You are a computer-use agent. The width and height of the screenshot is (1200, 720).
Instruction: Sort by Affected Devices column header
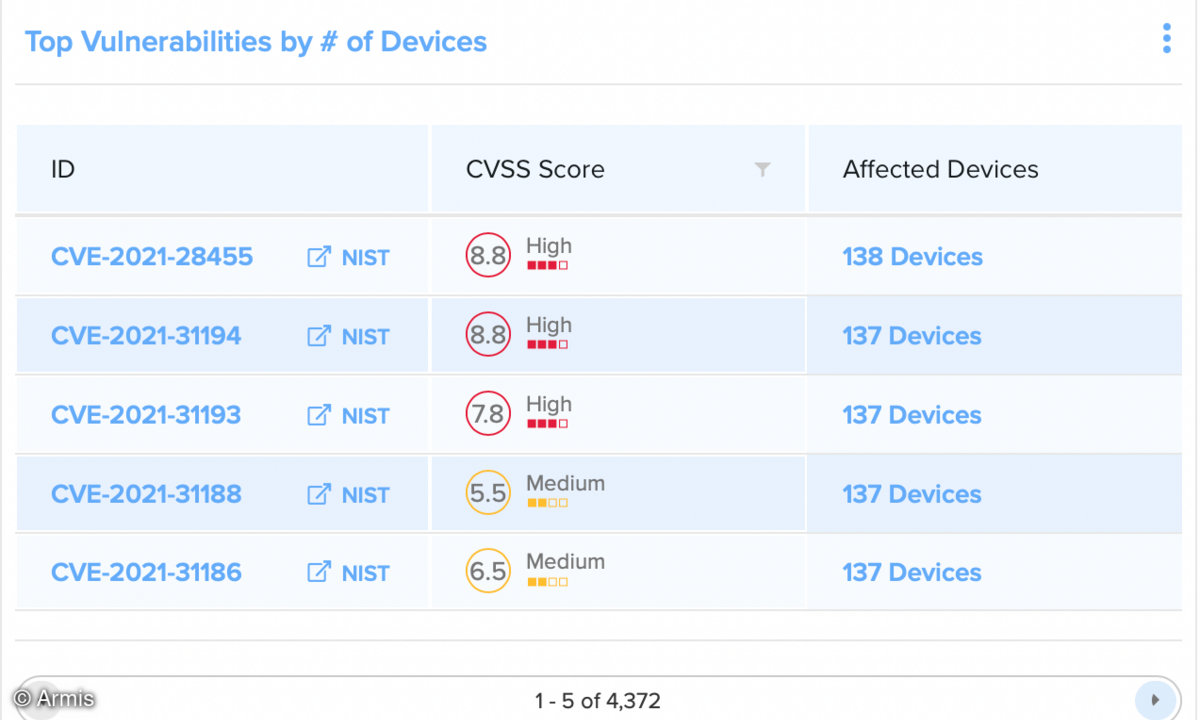pyautogui.click(x=940, y=170)
